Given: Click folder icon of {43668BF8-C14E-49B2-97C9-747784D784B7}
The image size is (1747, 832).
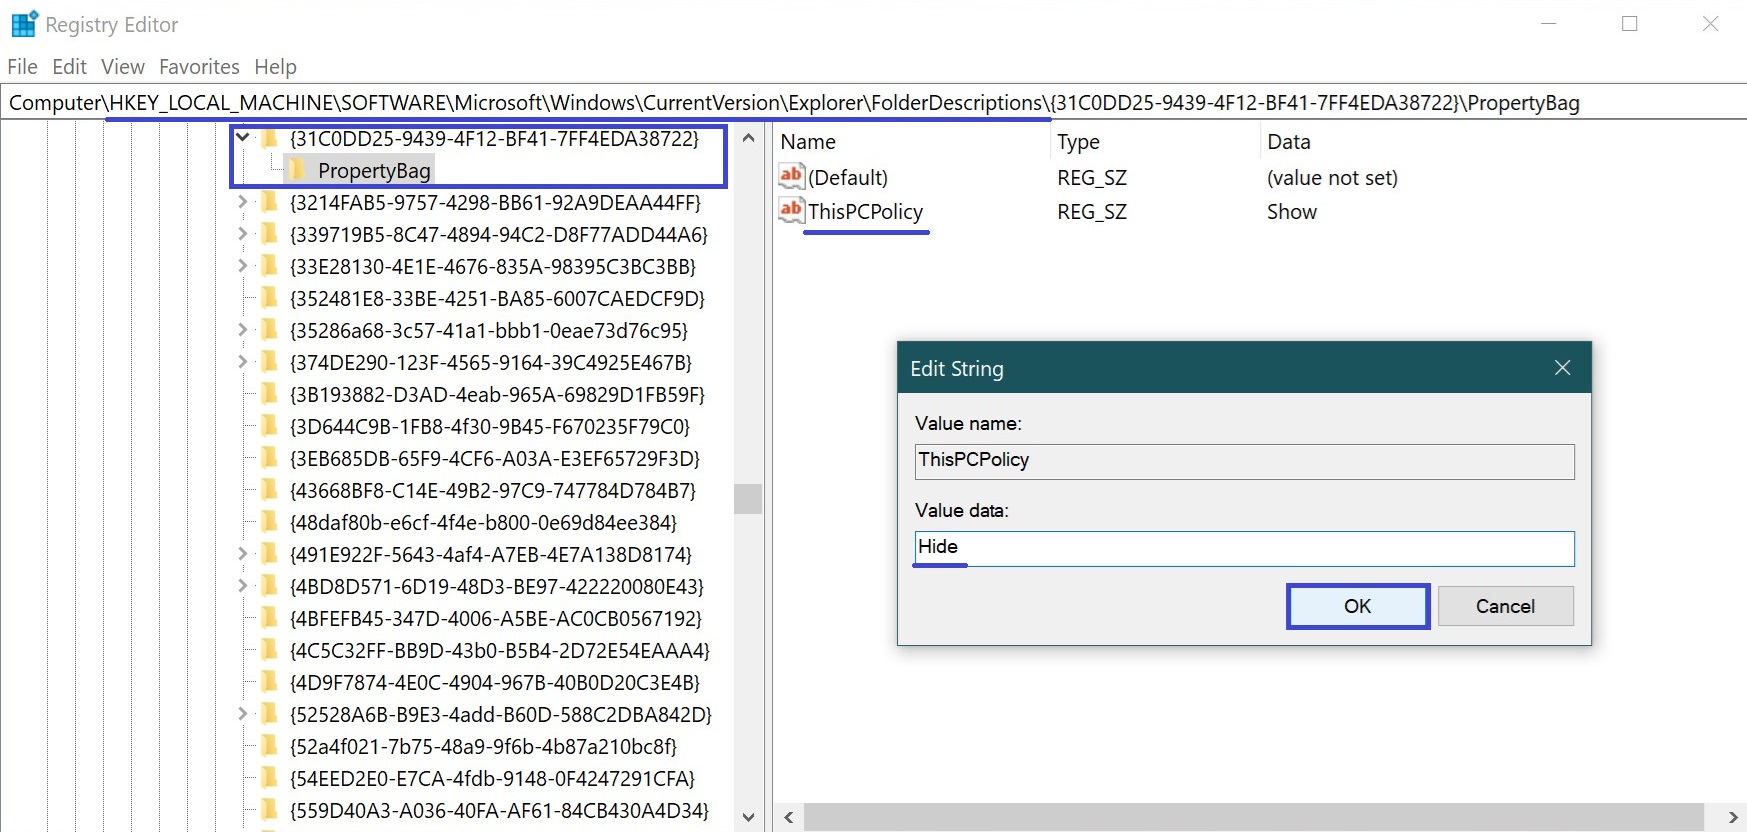Looking at the screenshot, I should 270,490.
